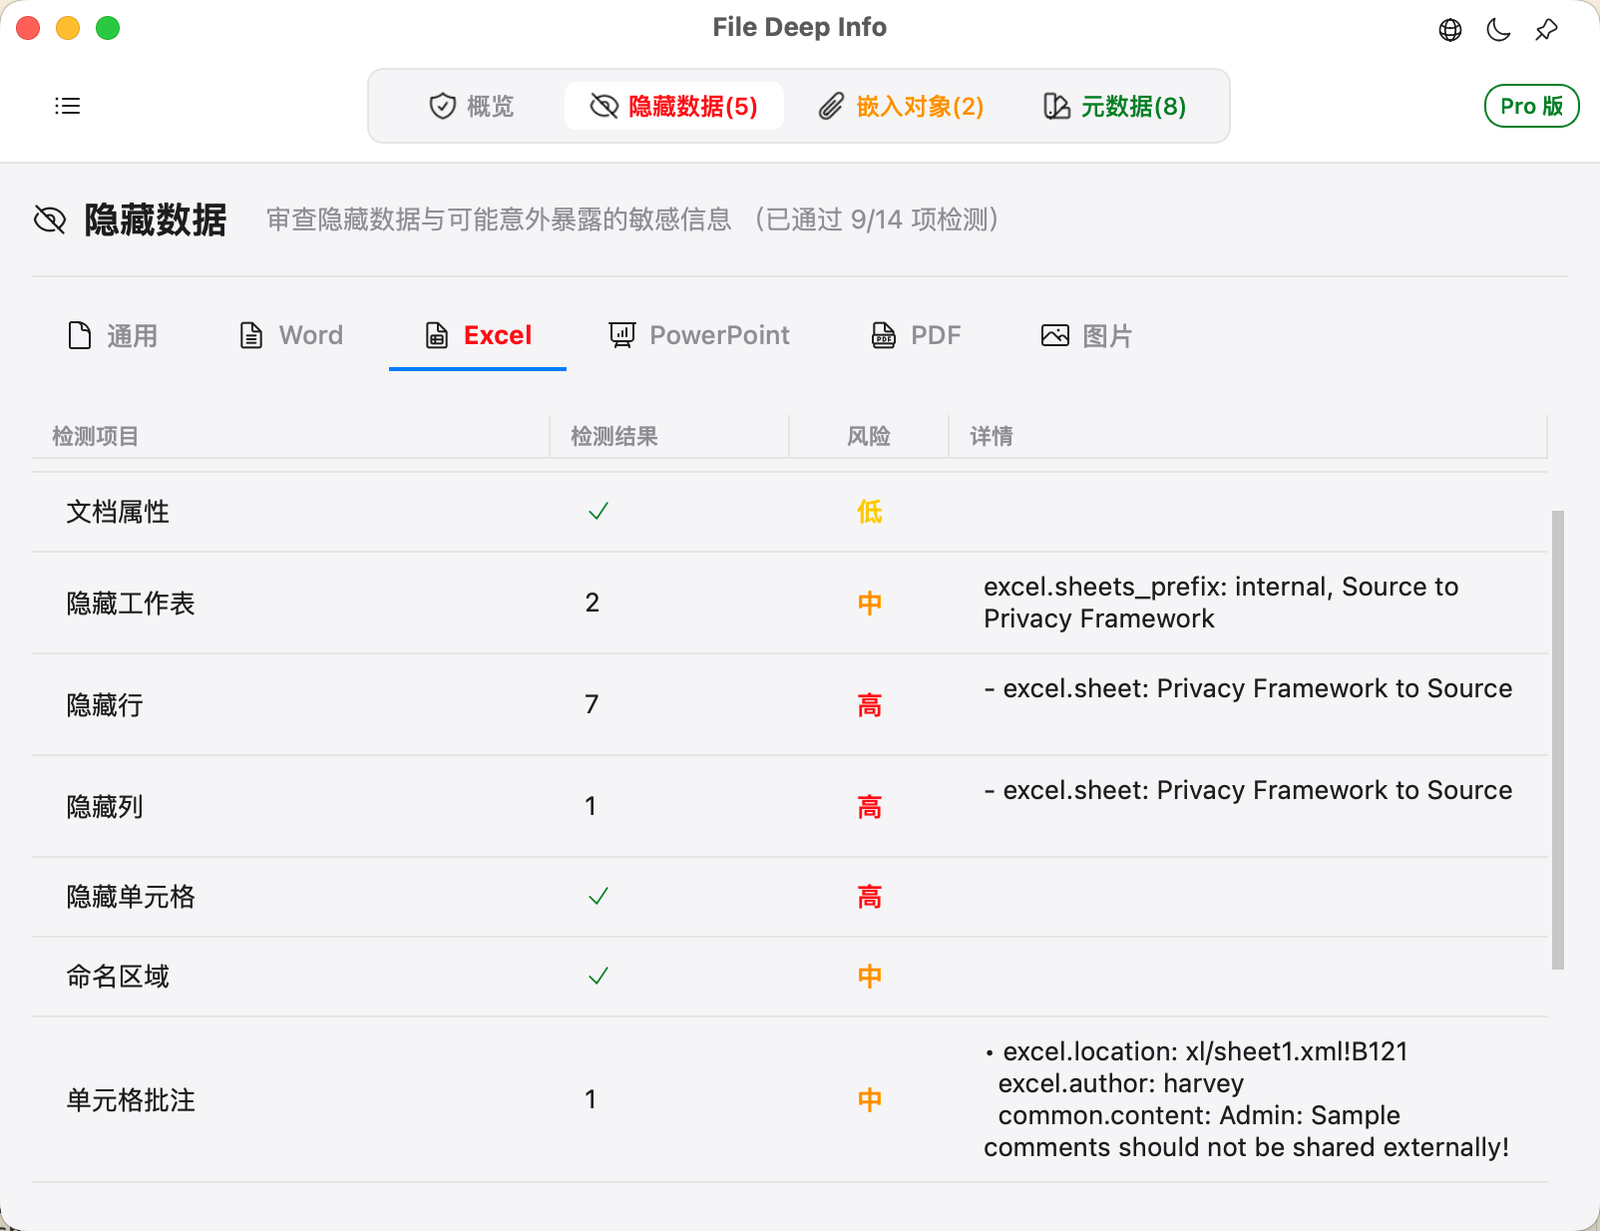Click the globe icon in the title bar

click(x=1449, y=29)
